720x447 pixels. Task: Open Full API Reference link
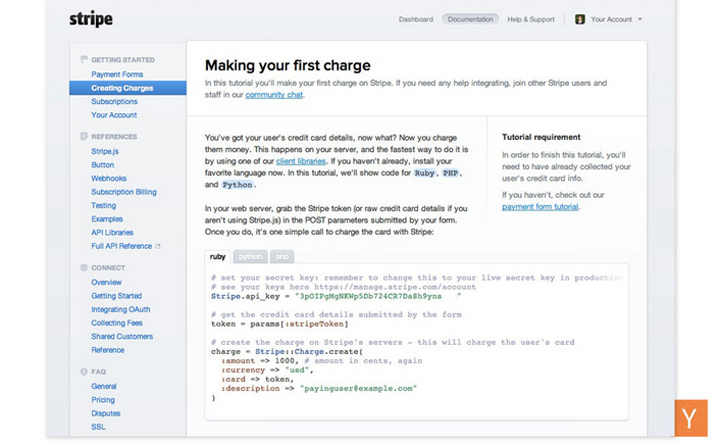121,246
